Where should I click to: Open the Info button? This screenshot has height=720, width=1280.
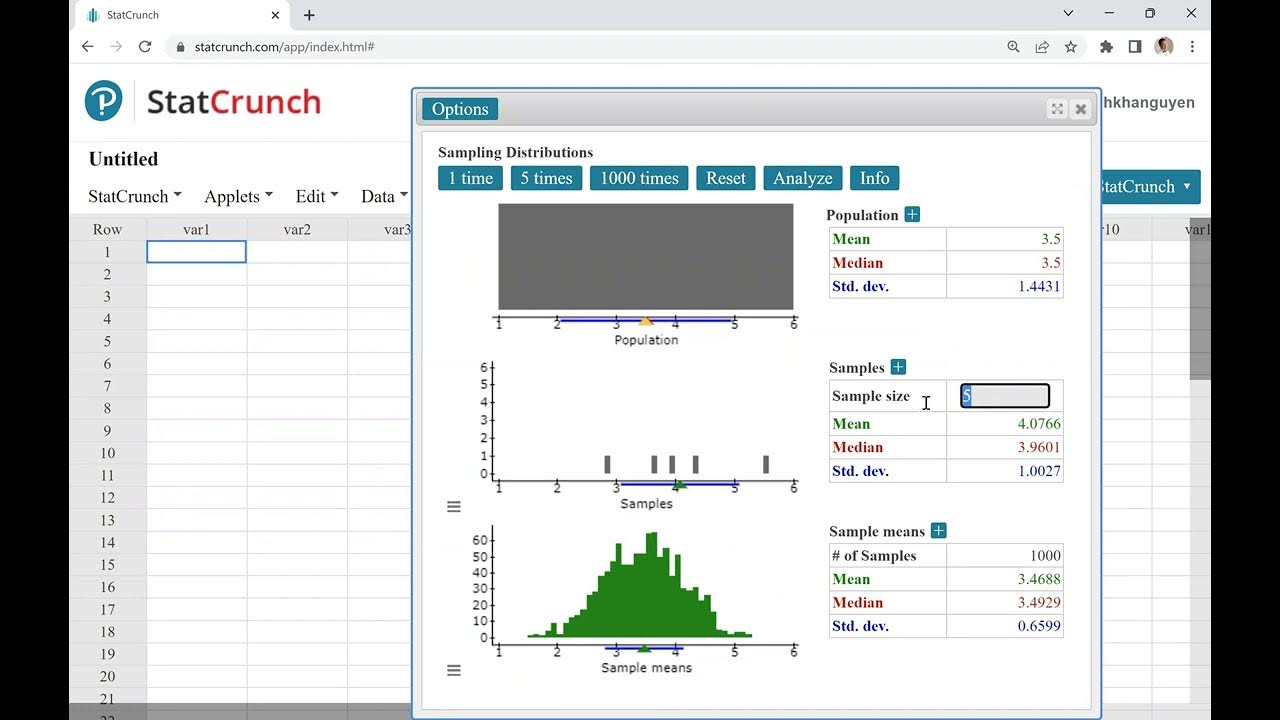coord(875,178)
